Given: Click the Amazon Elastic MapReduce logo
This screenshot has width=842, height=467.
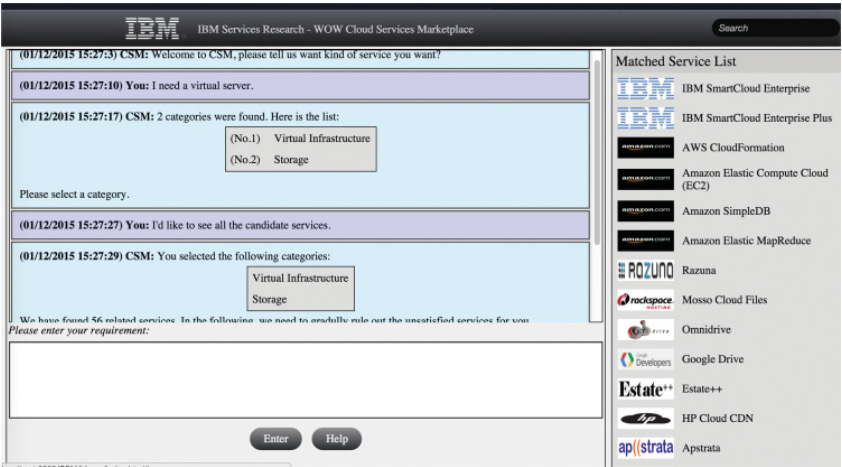Looking at the screenshot, I should click(x=645, y=240).
